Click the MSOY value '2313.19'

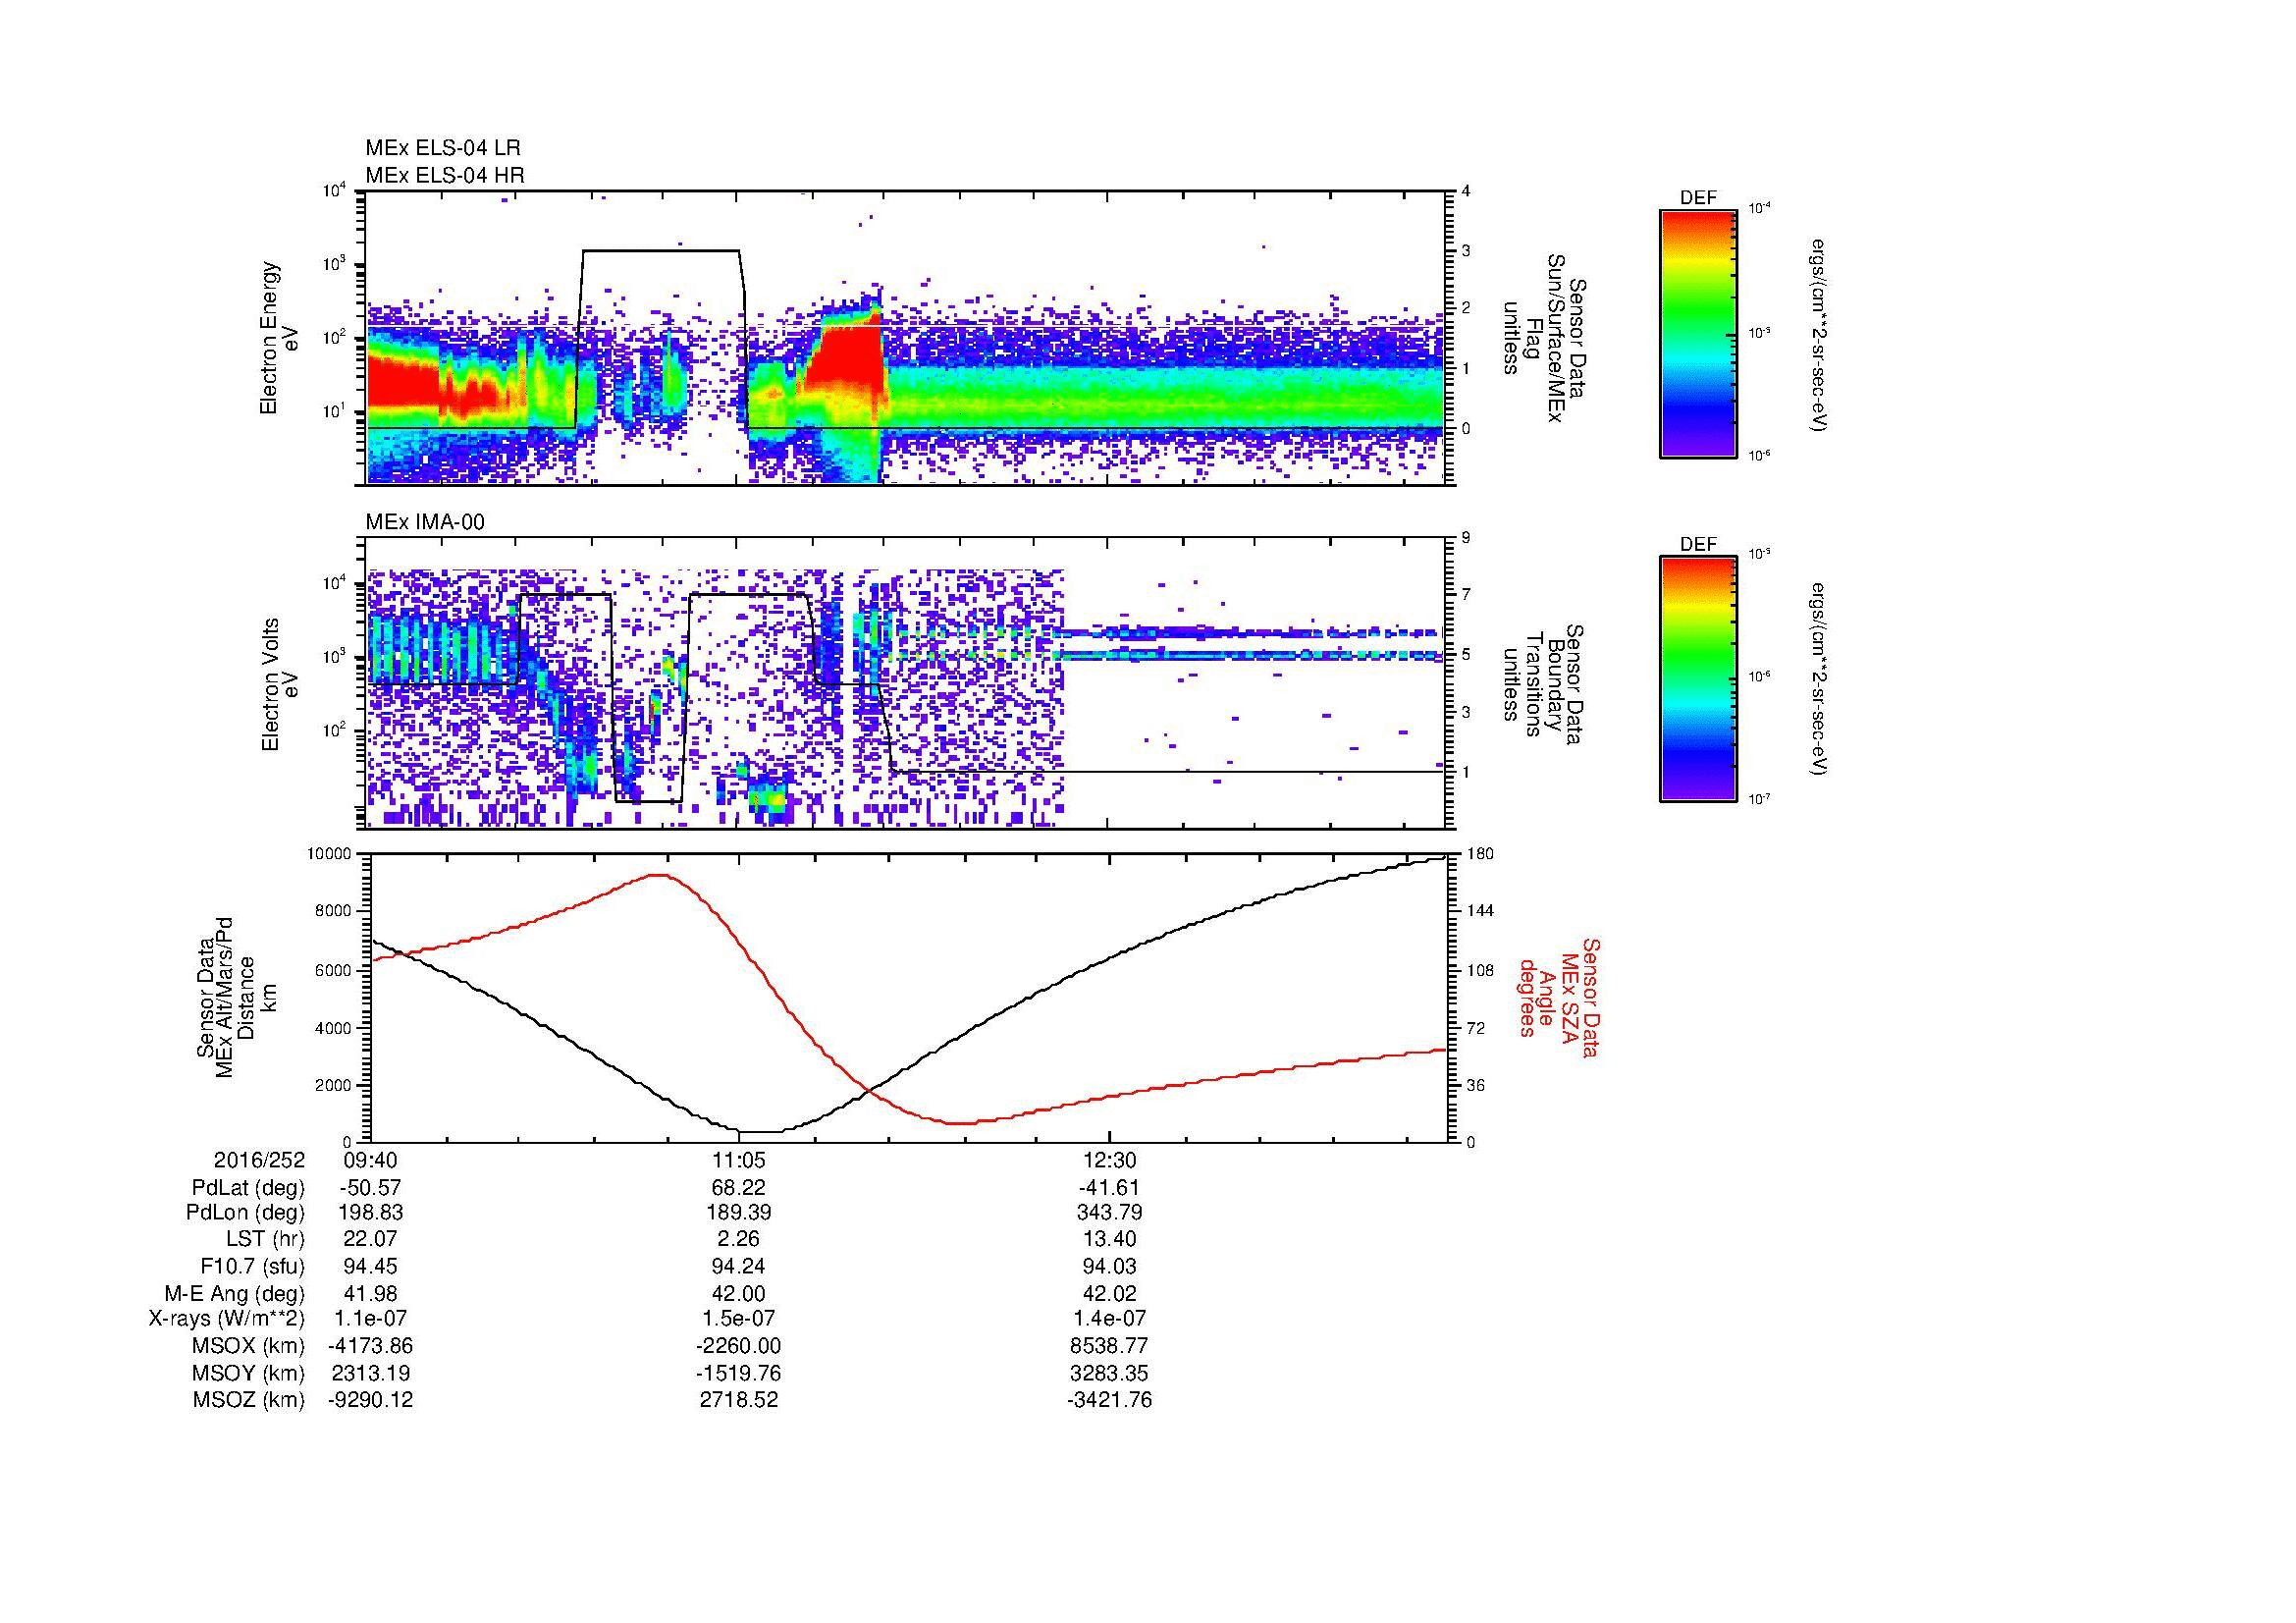point(371,1373)
